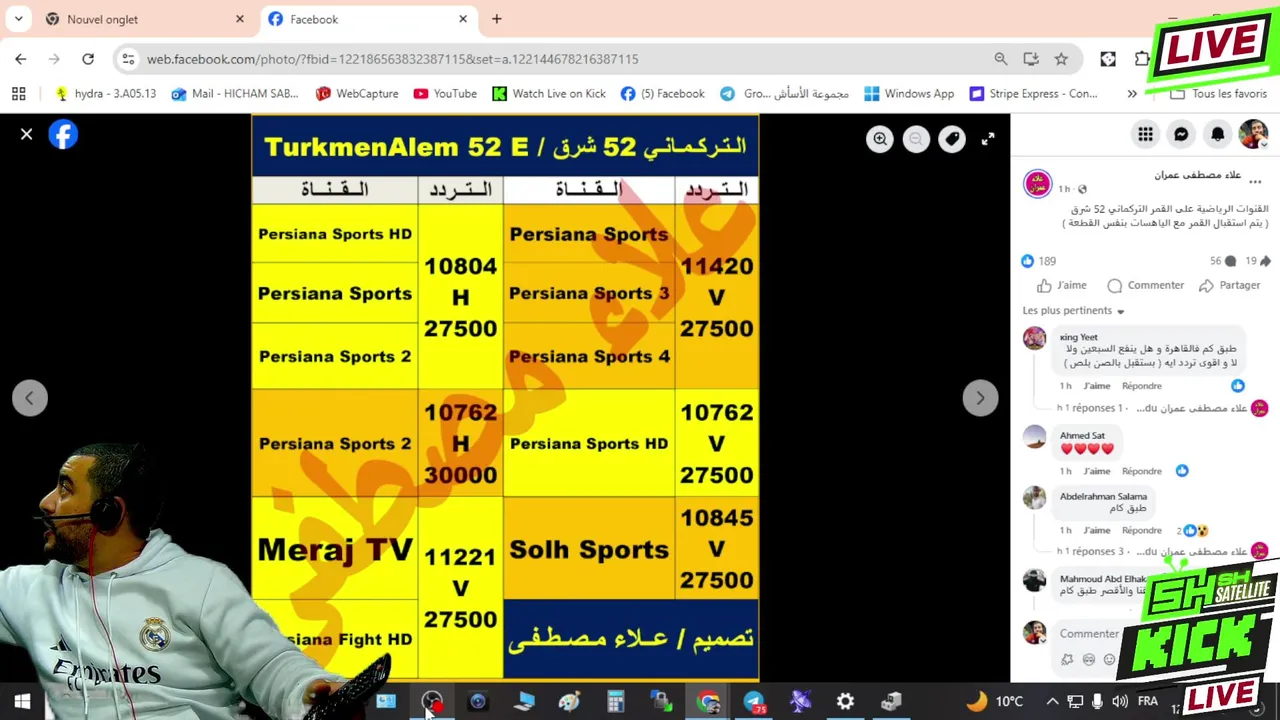
Task: Go to the next photo
Action: point(980,398)
